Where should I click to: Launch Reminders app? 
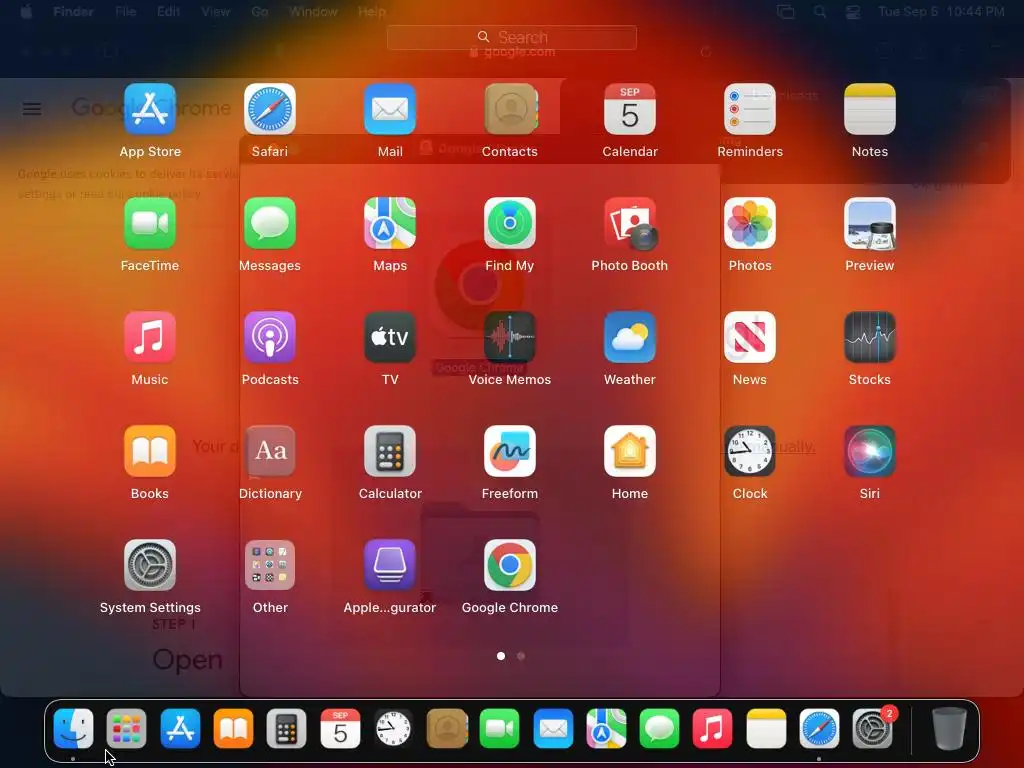(750, 109)
